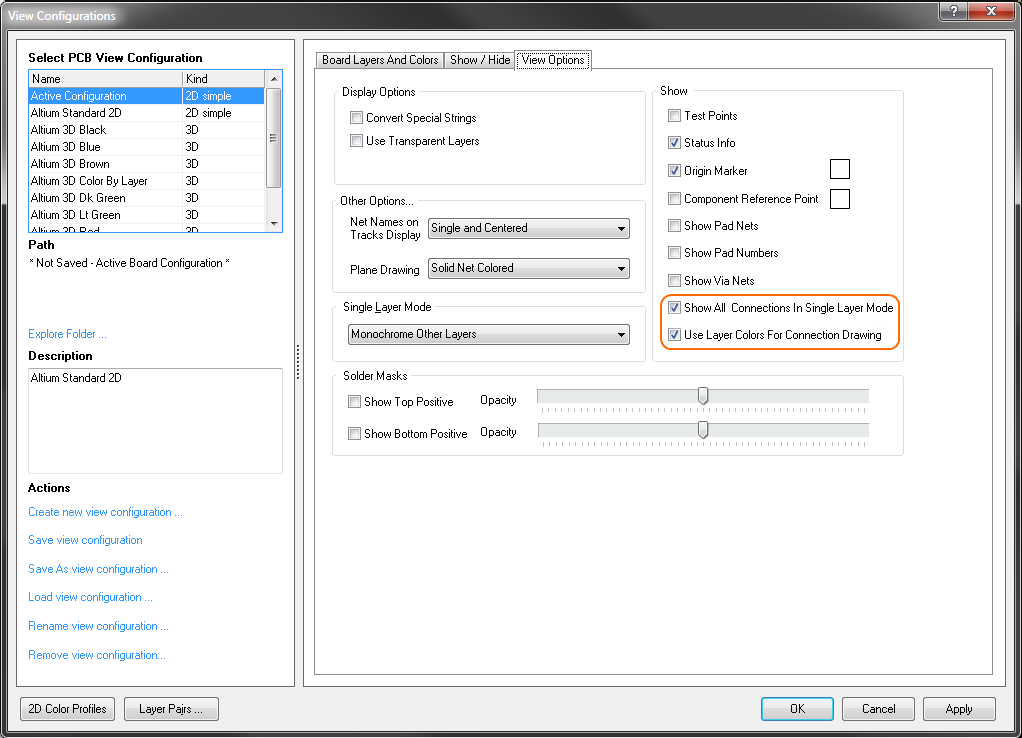Click the Explore Folder link
Screen dimensions: 1022x738
(67, 334)
